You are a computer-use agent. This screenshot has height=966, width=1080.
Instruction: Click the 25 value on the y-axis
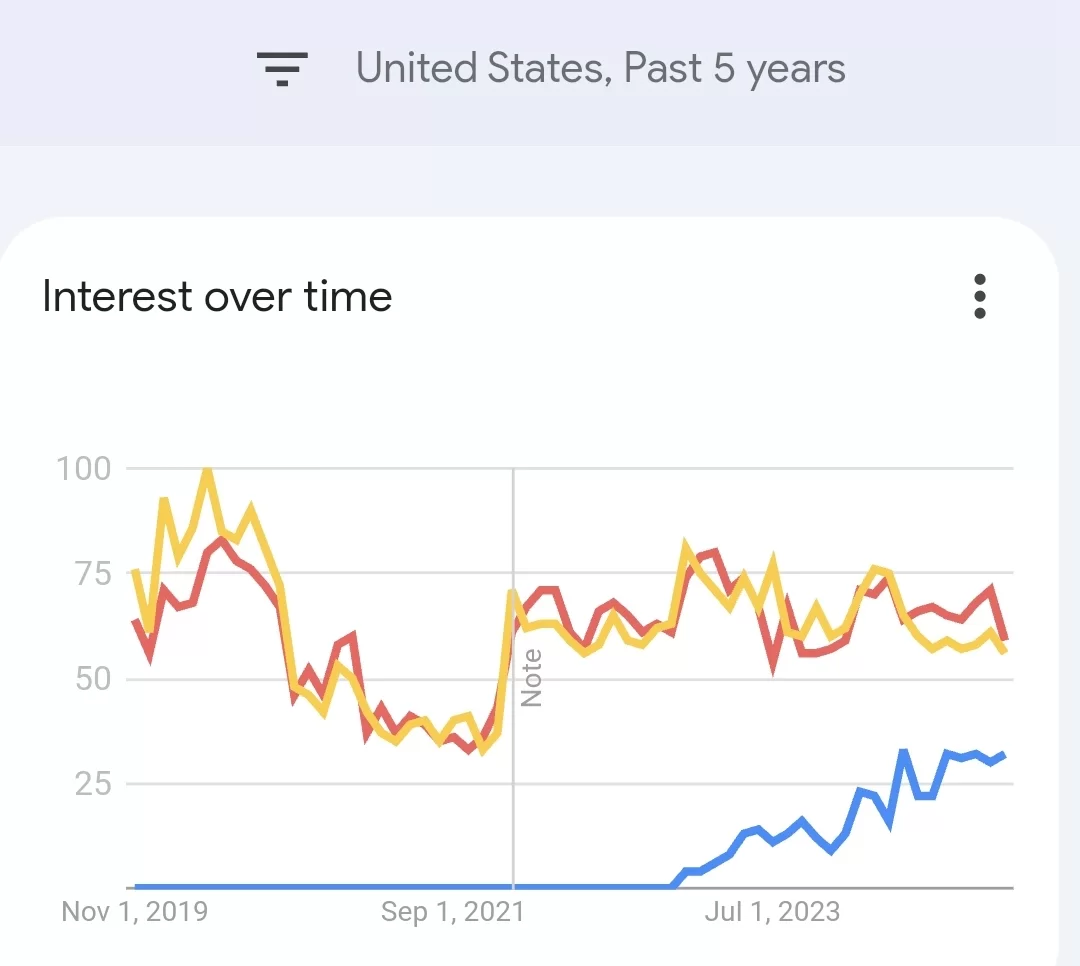click(93, 784)
